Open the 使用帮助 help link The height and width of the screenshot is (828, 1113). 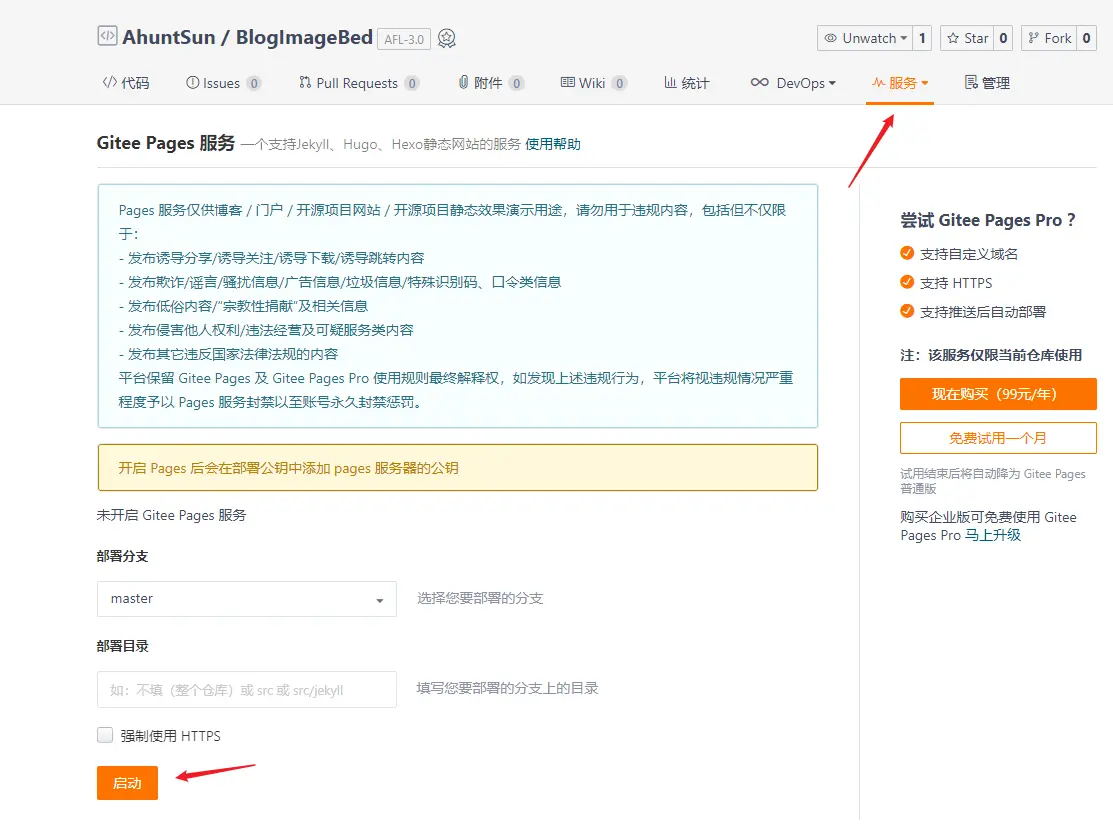(553, 144)
